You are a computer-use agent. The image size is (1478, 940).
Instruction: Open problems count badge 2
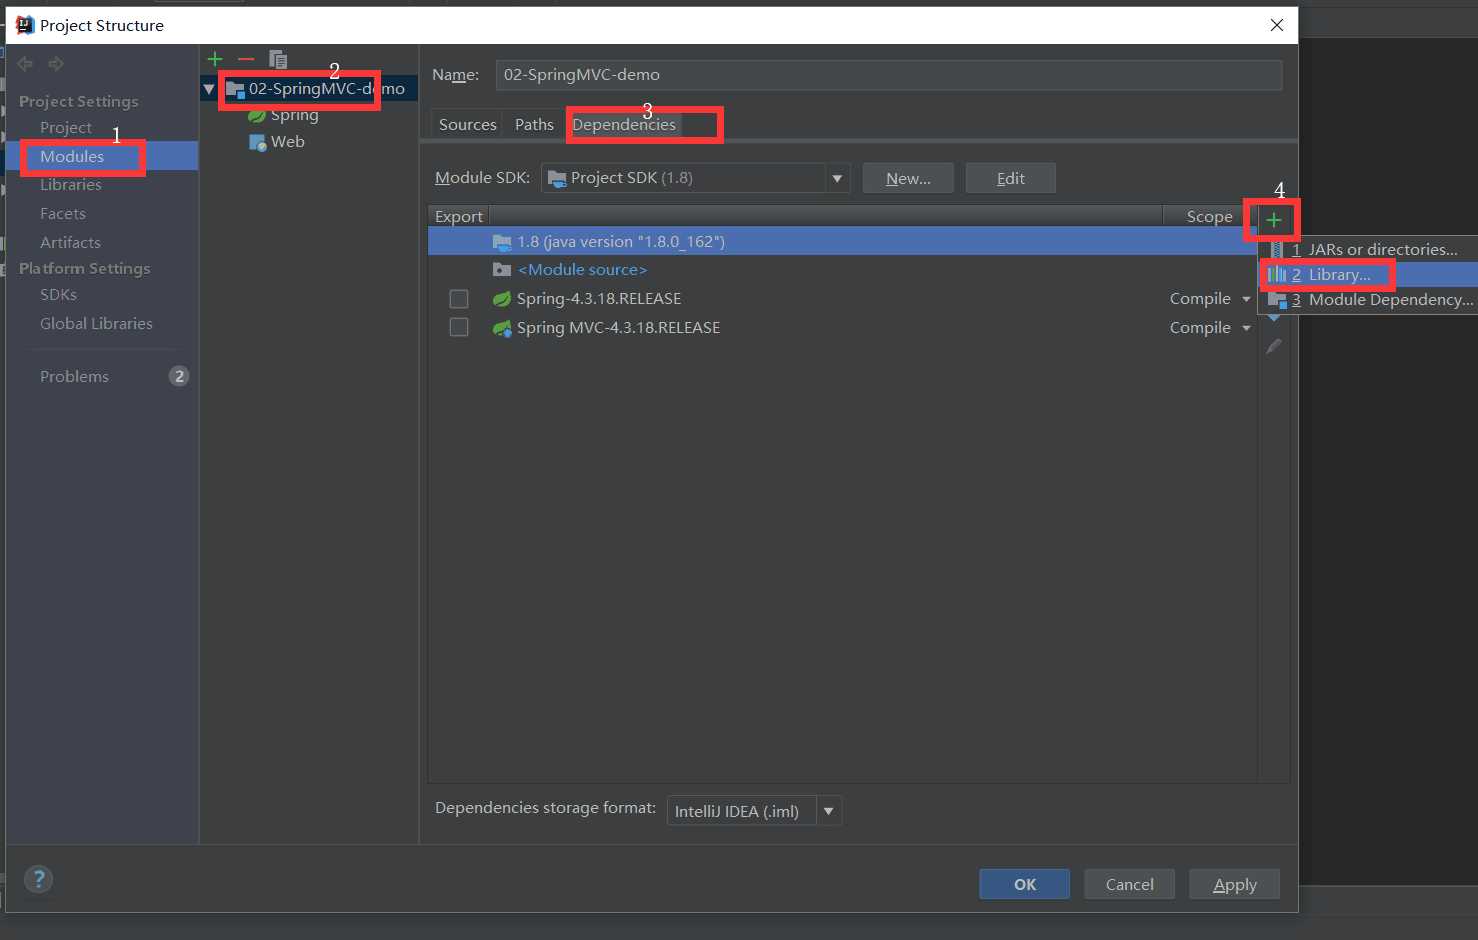coord(179,376)
